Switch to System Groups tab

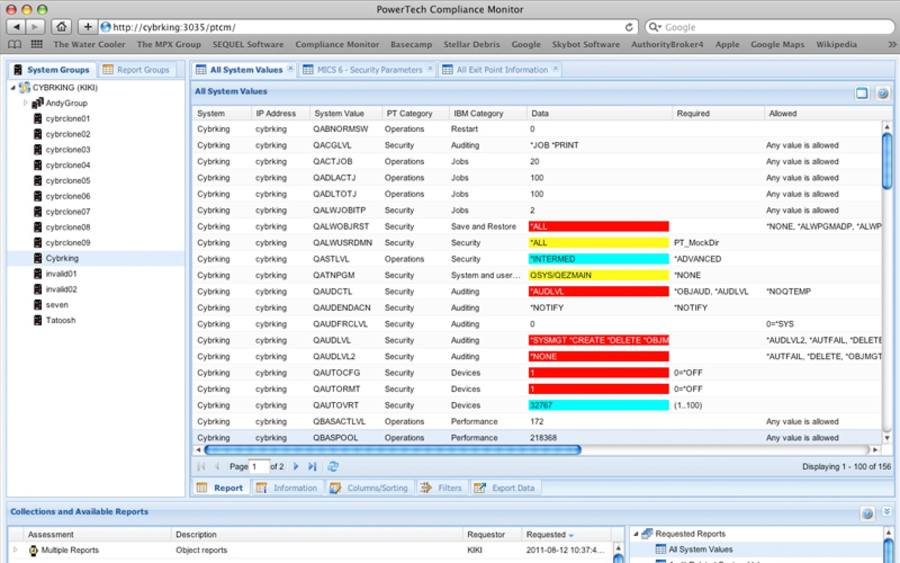(52, 69)
